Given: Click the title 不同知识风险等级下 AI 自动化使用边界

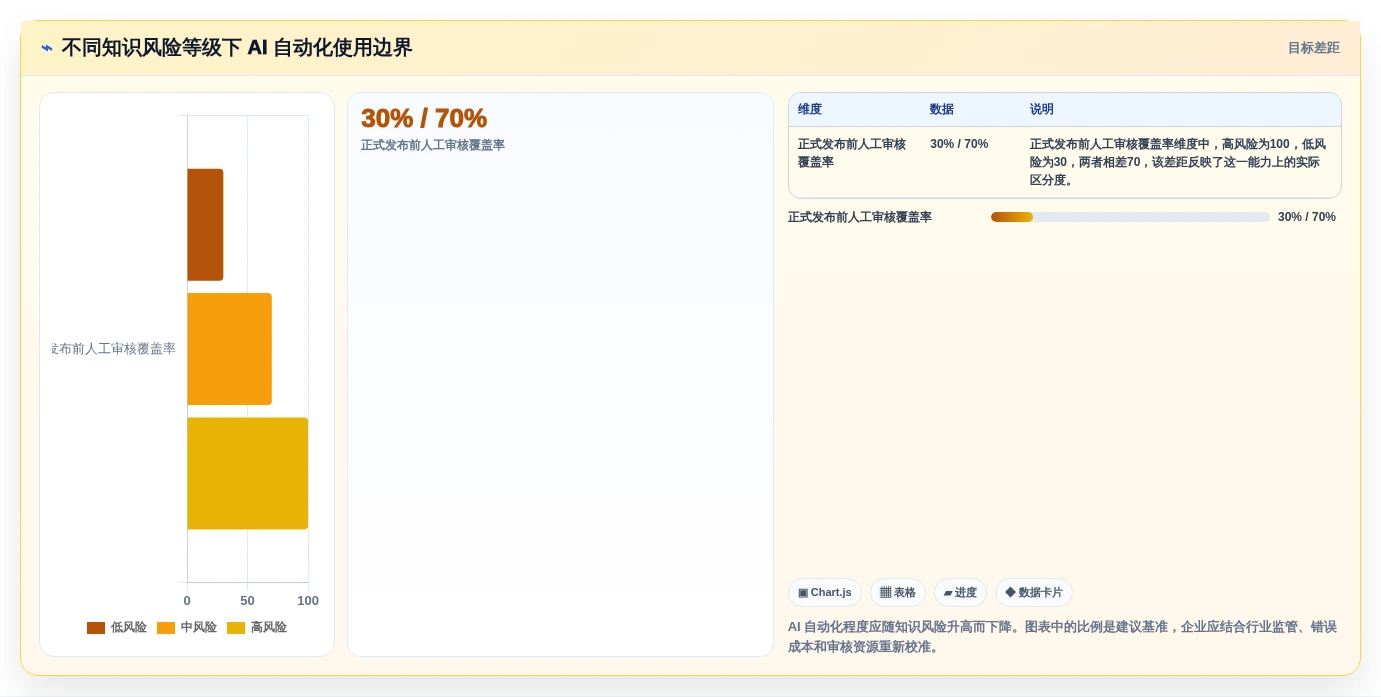Looking at the screenshot, I should point(237,48).
